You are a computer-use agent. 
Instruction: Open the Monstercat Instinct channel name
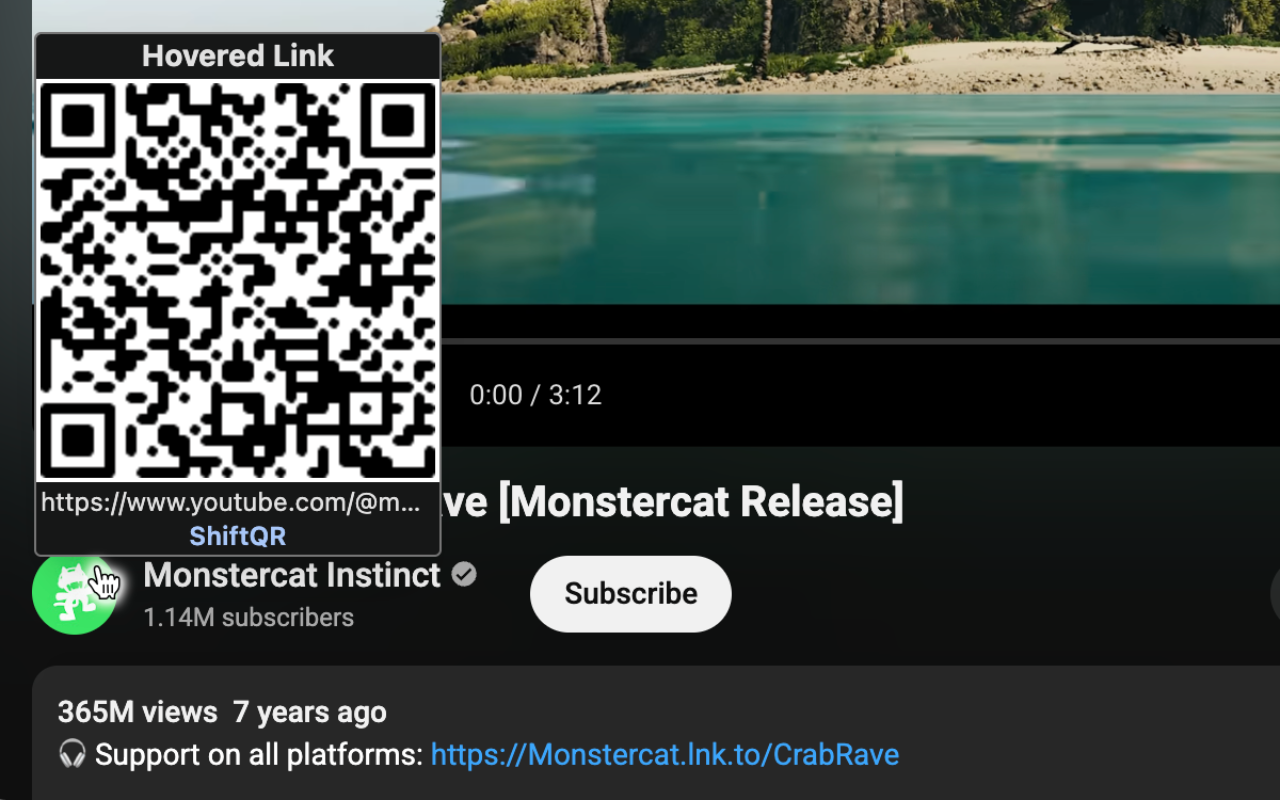292,575
